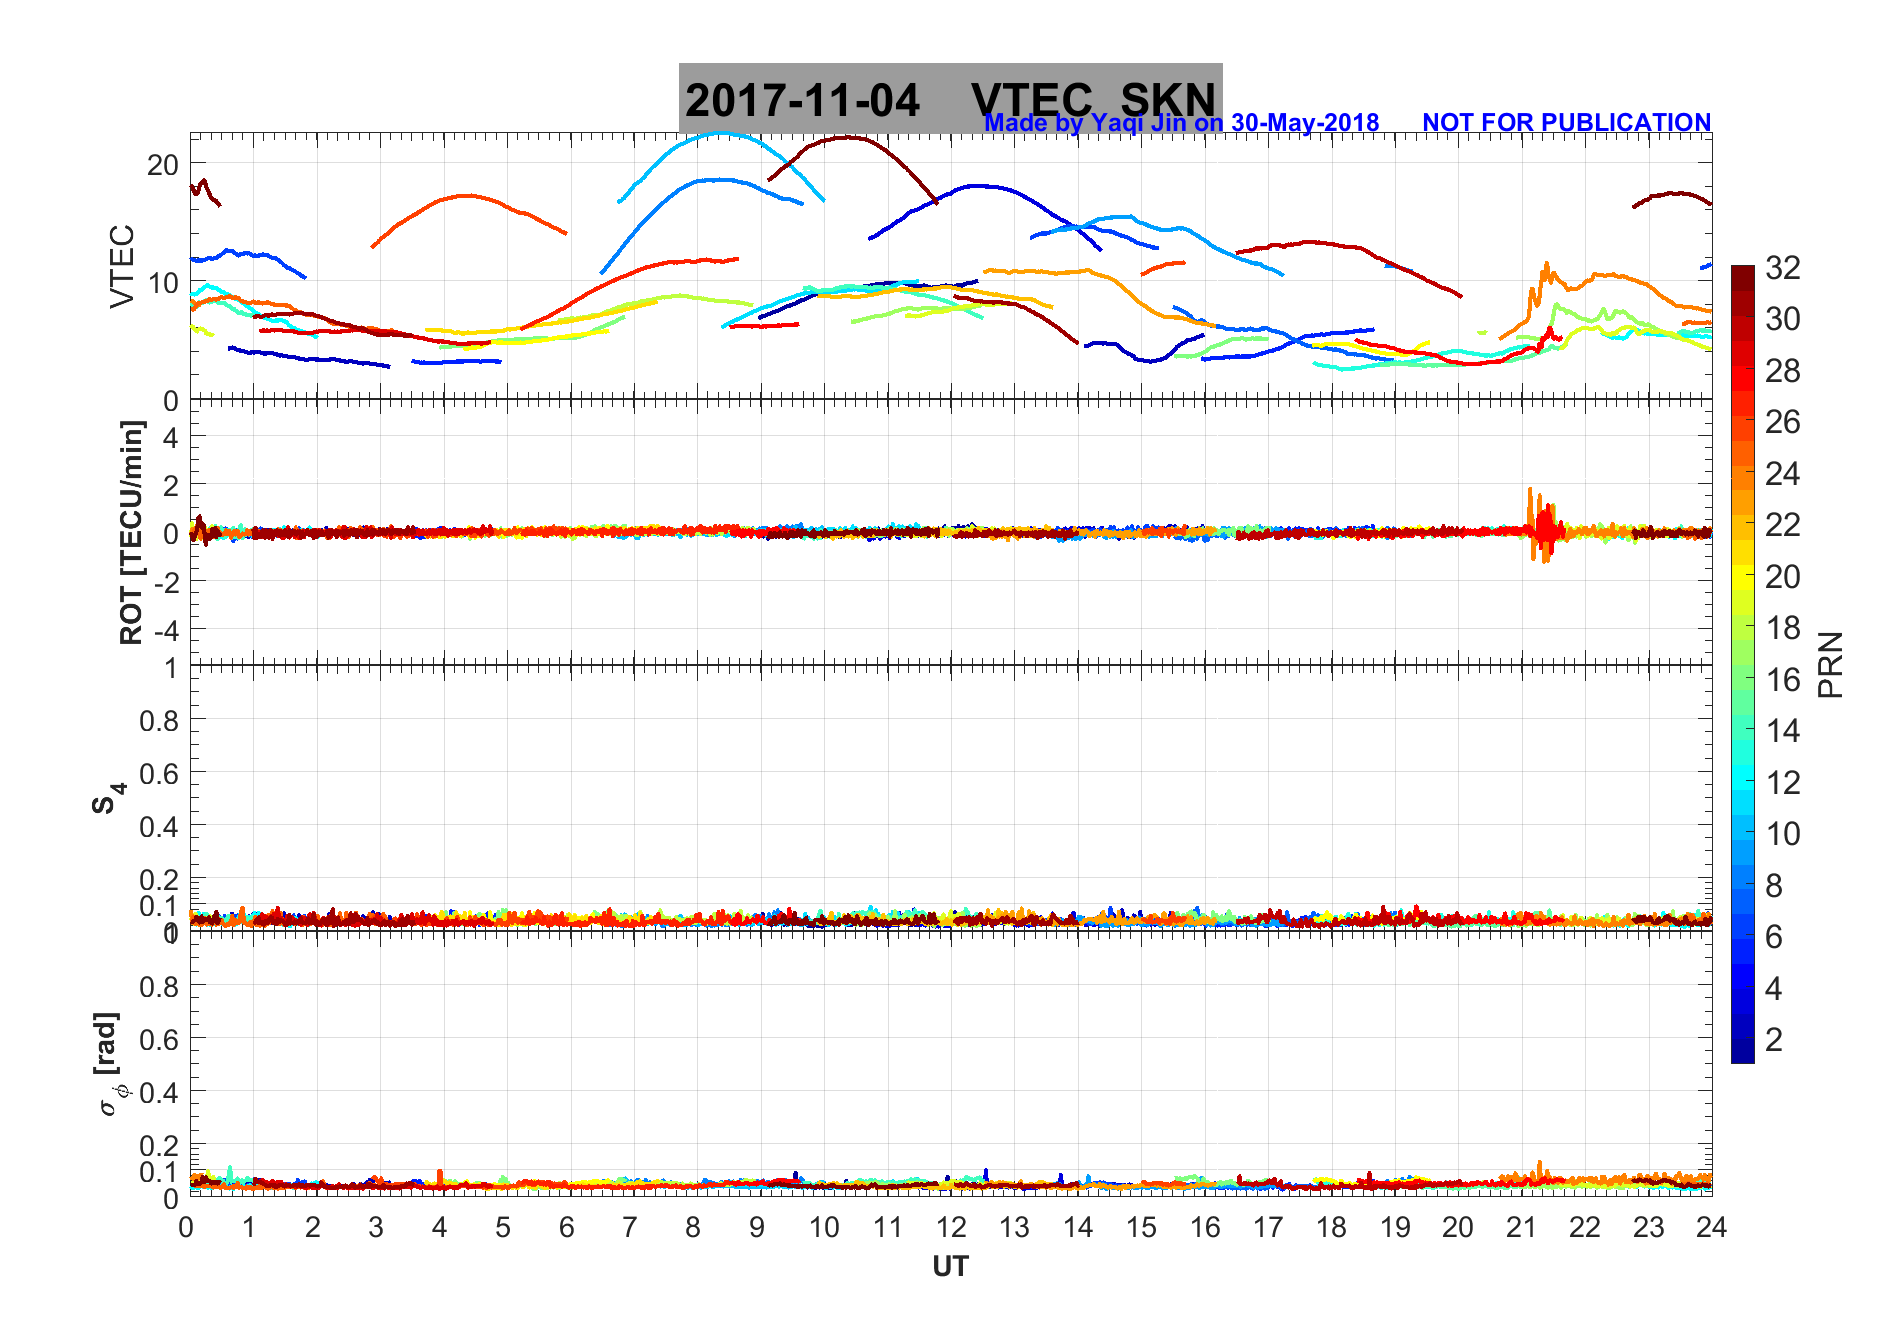Click the VTEC y-axis label
The height and width of the screenshot is (1330, 1902).
pos(122,266)
